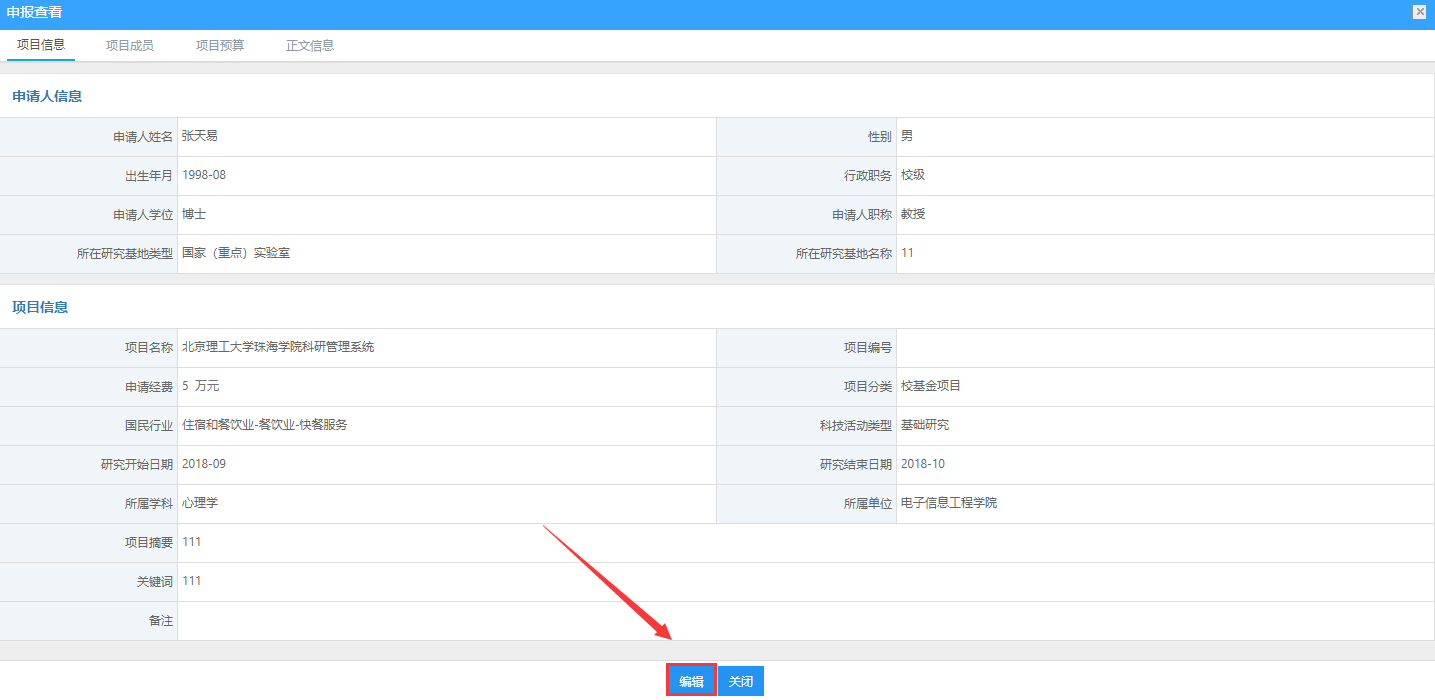Open the 项目预算 tab
The height and width of the screenshot is (700, 1435).
coord(220,45)
